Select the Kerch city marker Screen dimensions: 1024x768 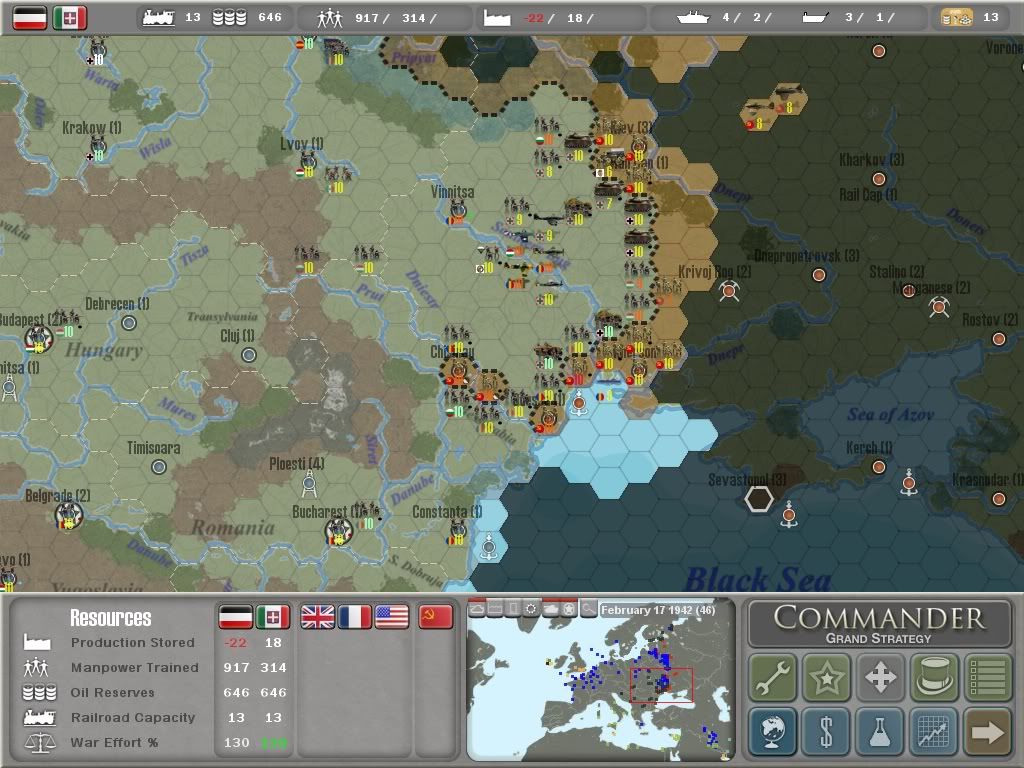(879, 466)
